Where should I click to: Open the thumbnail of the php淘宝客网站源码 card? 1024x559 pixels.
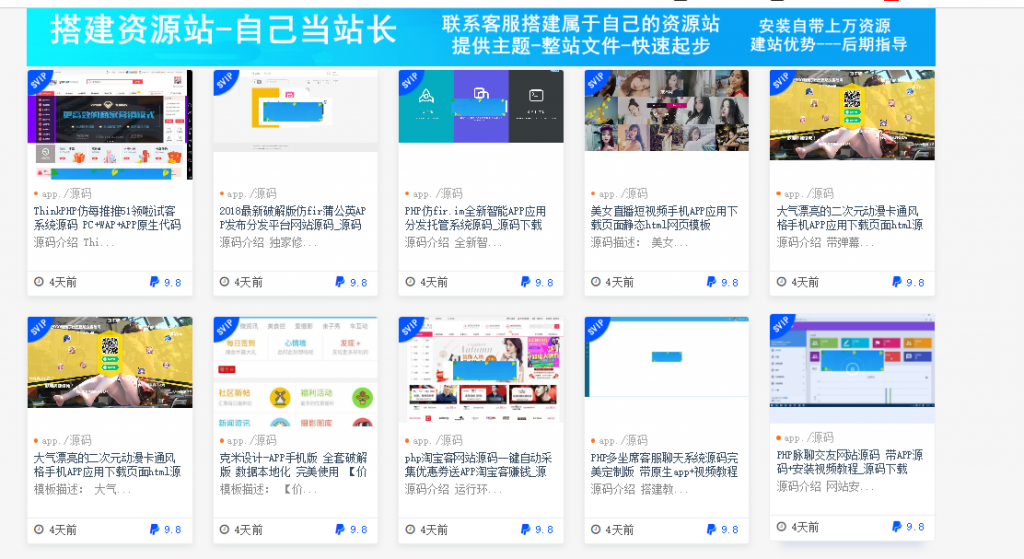tap(481, 370)
